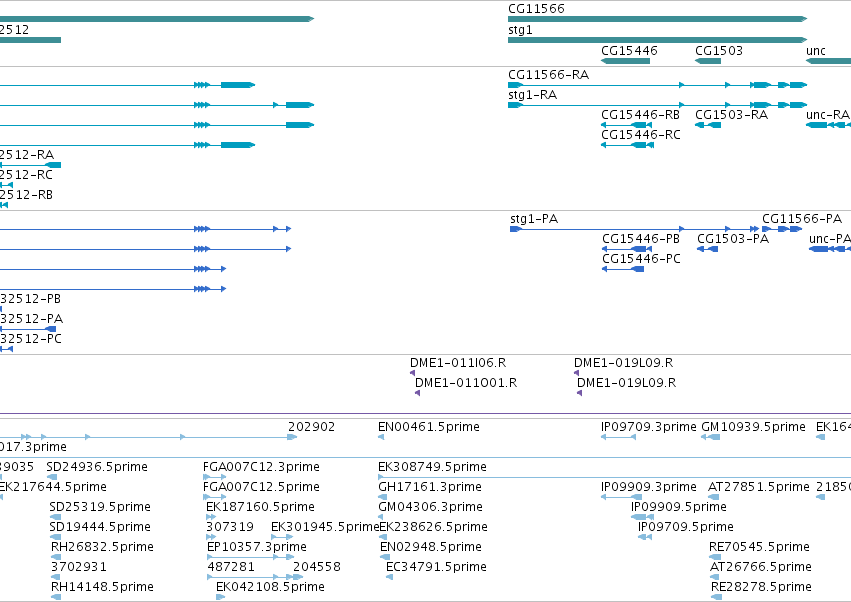Select CG11566-RA transcript label
Screen dimensions: 851x602
coord(548,74)
